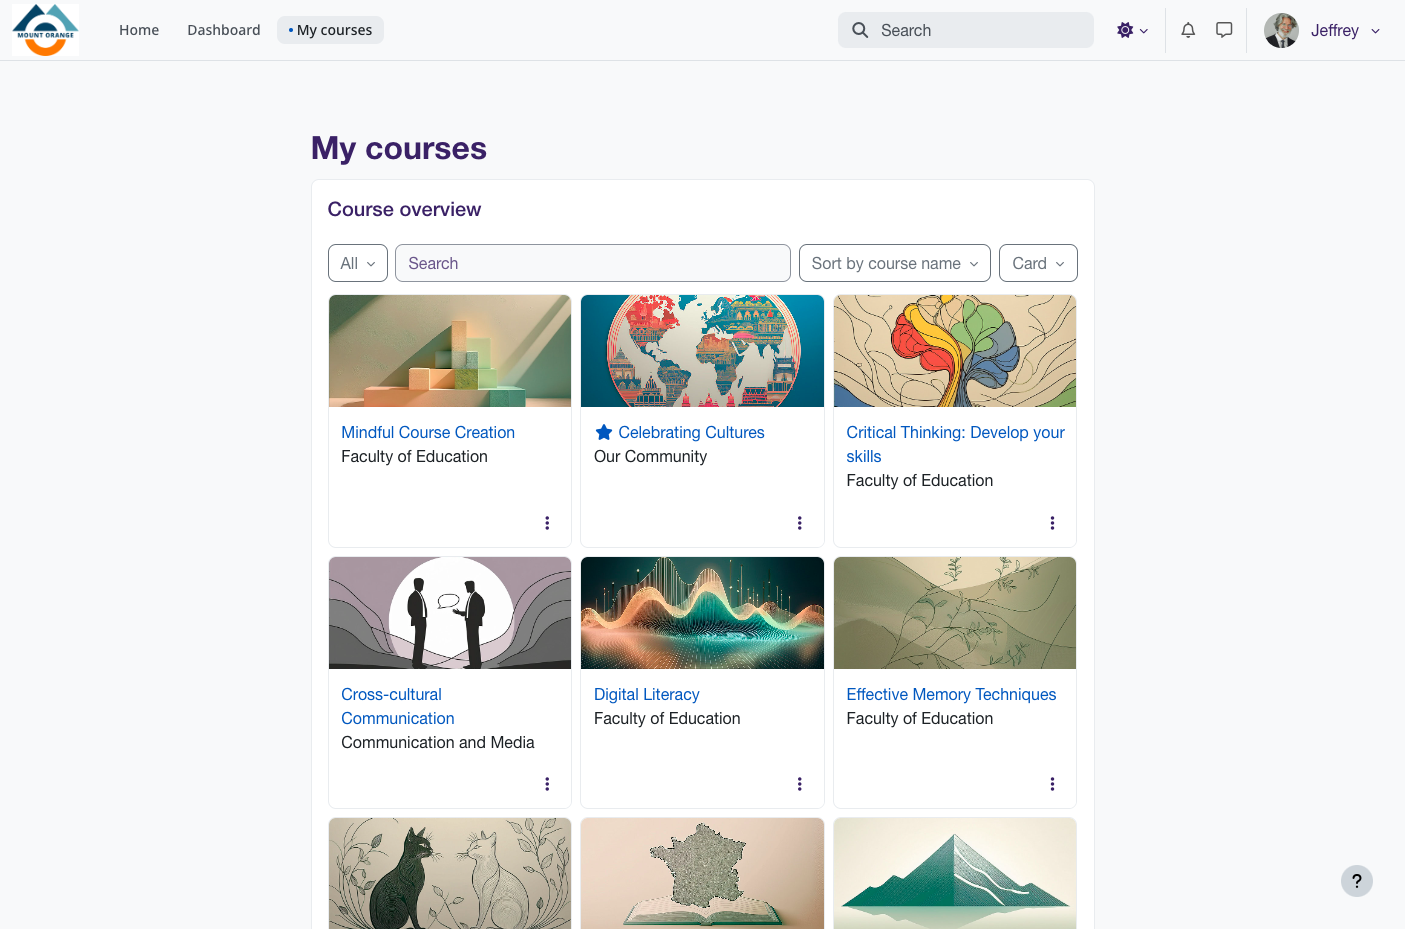Open Critical Thinking: Develop your skills link

click(x=955, y=444)
